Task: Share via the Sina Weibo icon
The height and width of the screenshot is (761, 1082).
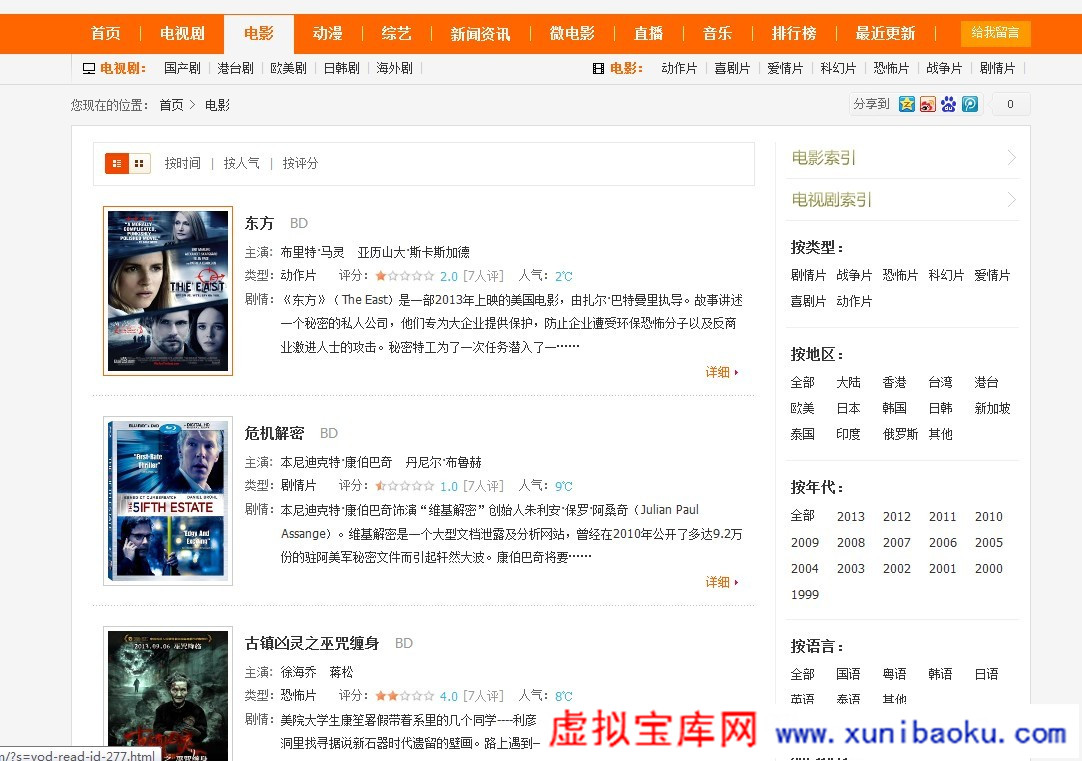Action: (x=928, y=104)
